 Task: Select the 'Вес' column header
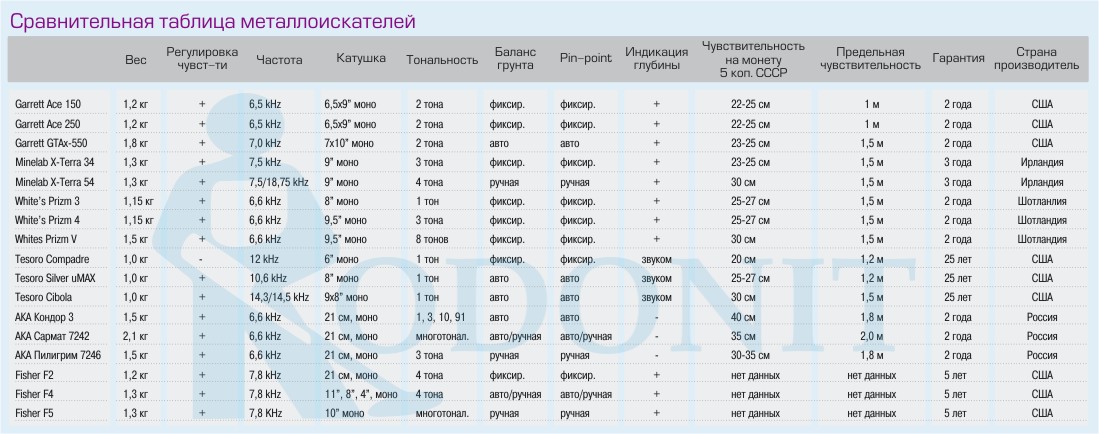pyautogui.click(x=136, y=60)
